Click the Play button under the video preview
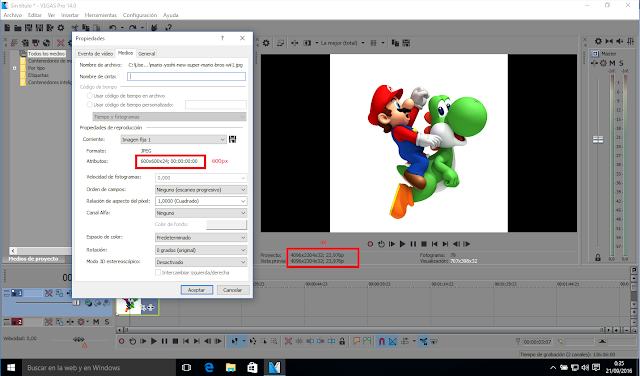 (402, 244)
